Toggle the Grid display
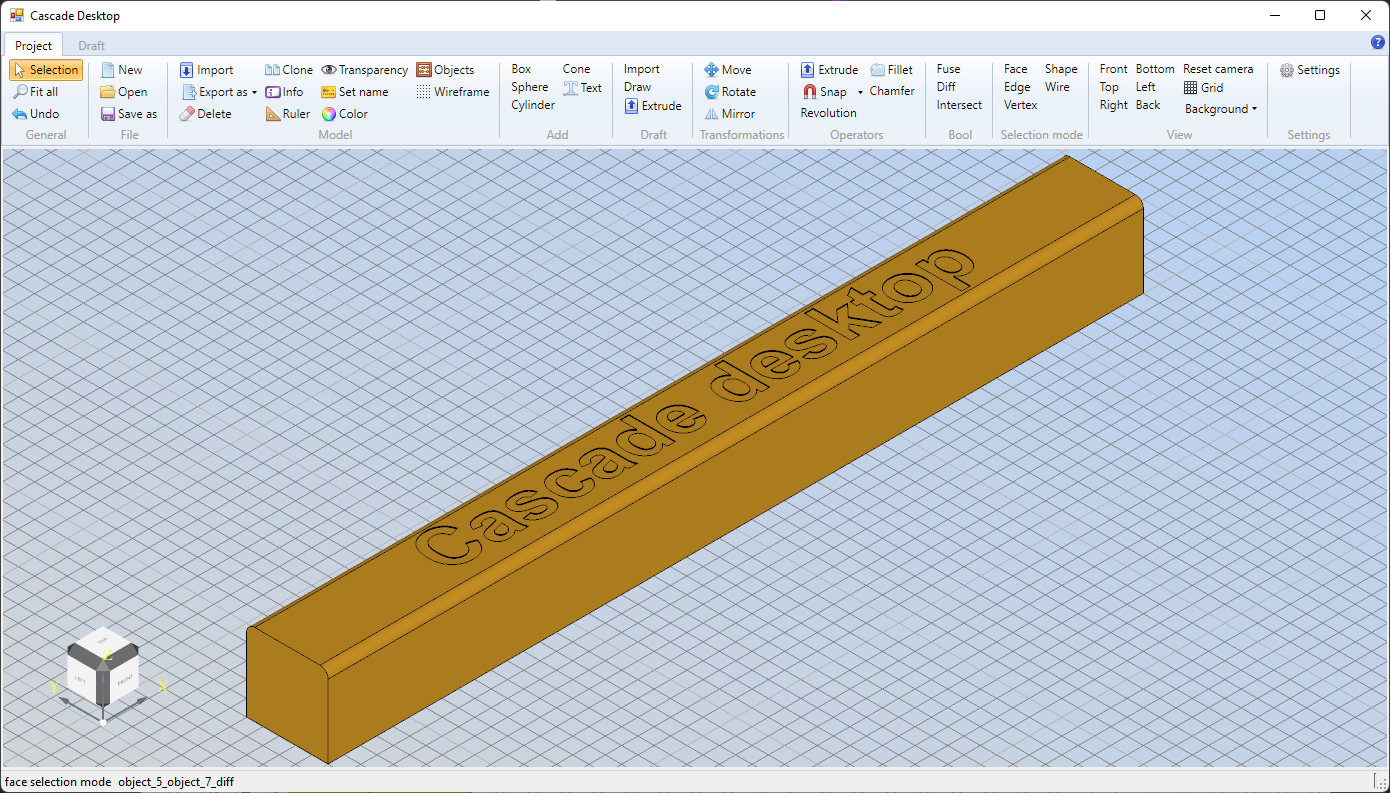The image size is (1390, 793). click(1203, 88)
